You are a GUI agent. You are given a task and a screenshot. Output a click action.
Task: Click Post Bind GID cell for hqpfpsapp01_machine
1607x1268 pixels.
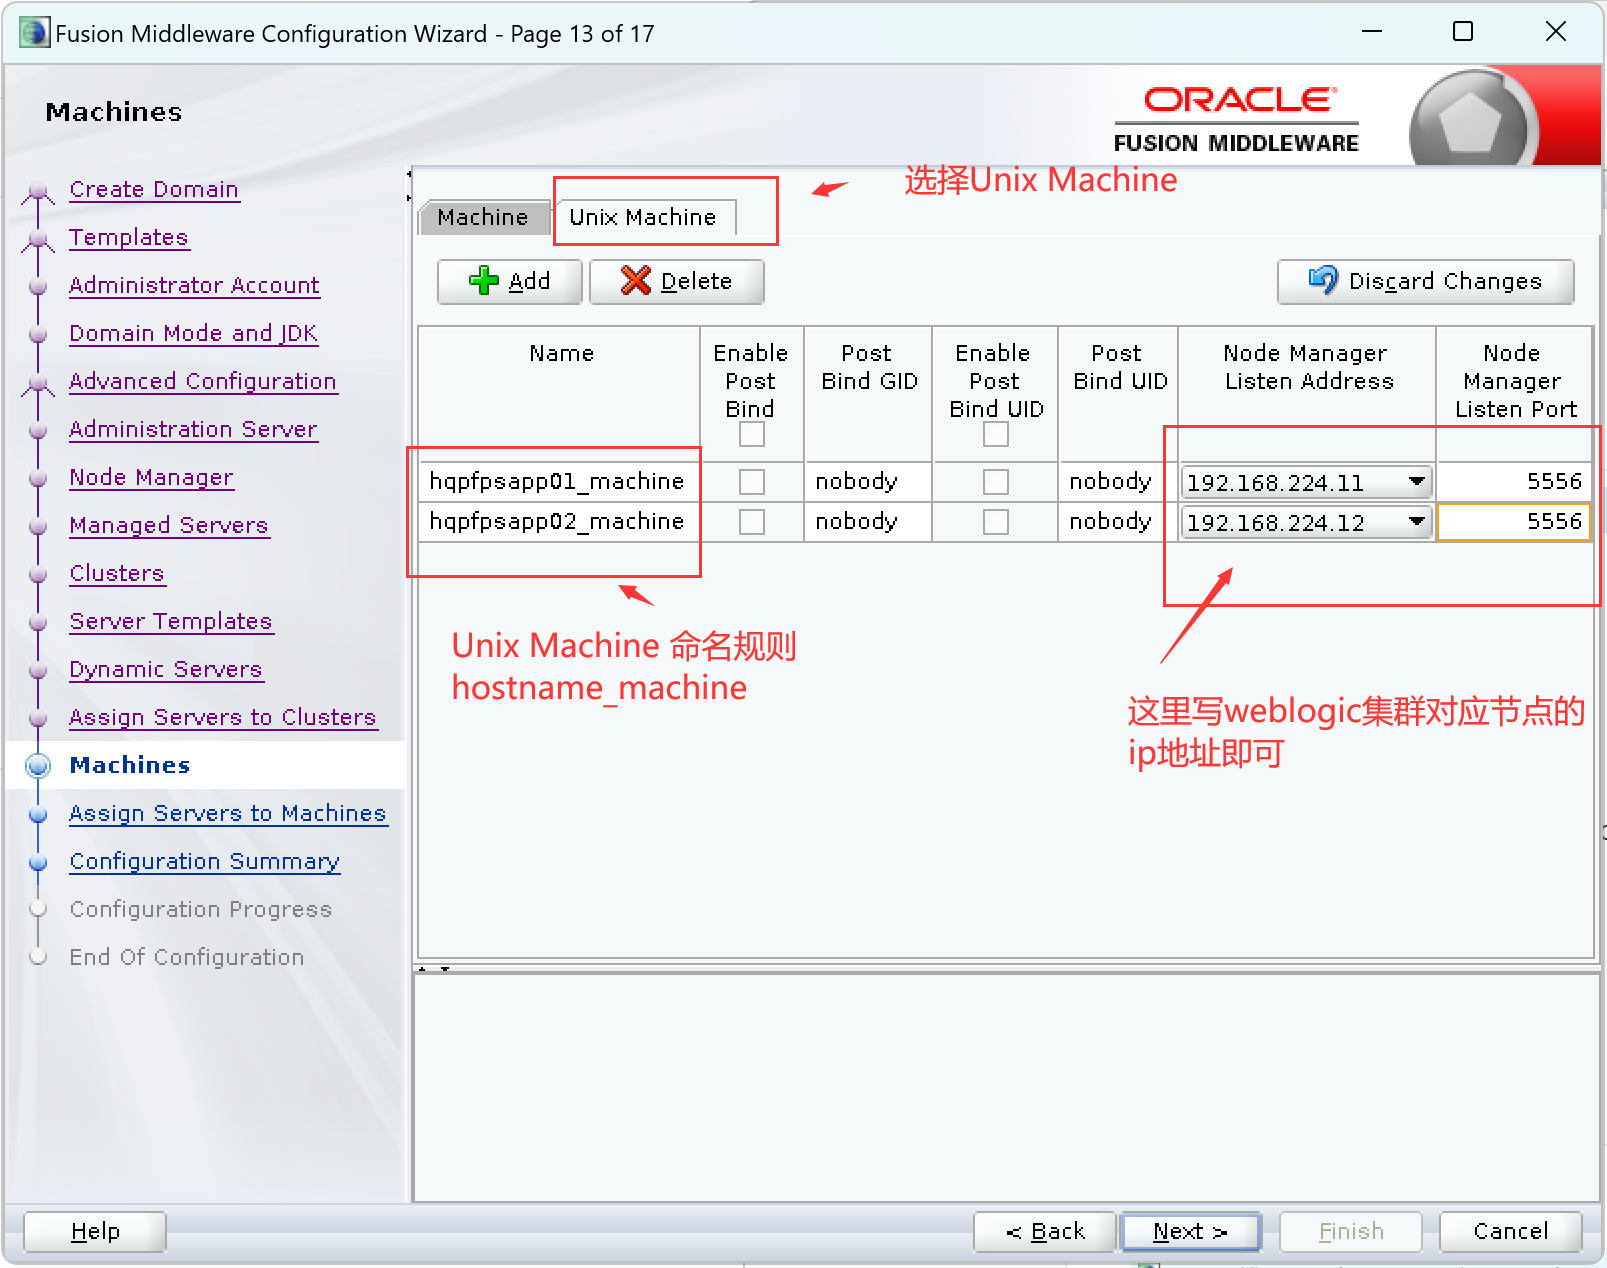click(868, 482)
